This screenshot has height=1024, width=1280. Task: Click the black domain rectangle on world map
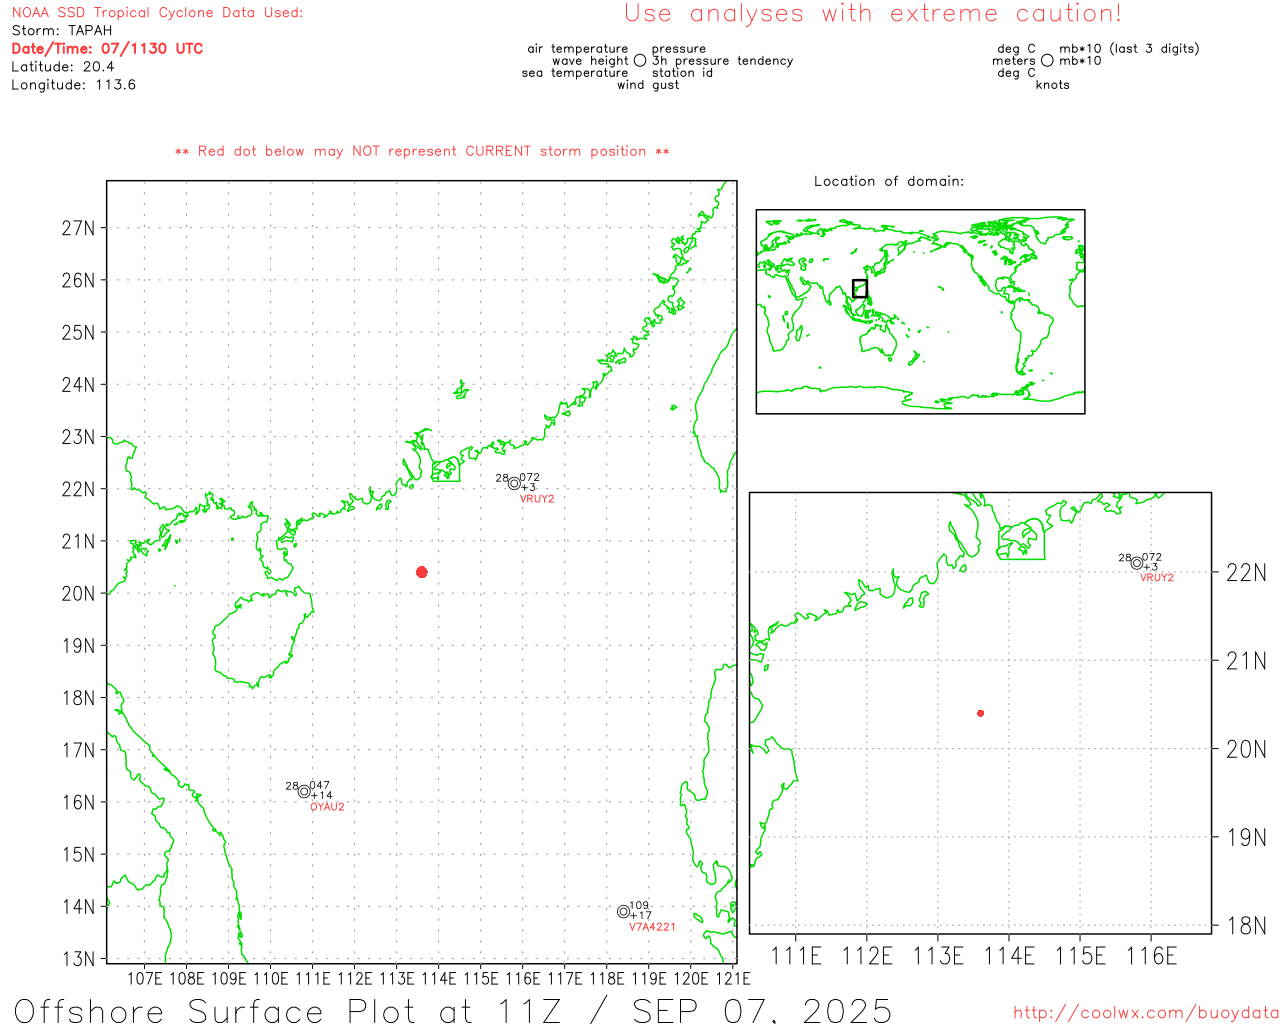pyautogui.click(x=860, y=288)
